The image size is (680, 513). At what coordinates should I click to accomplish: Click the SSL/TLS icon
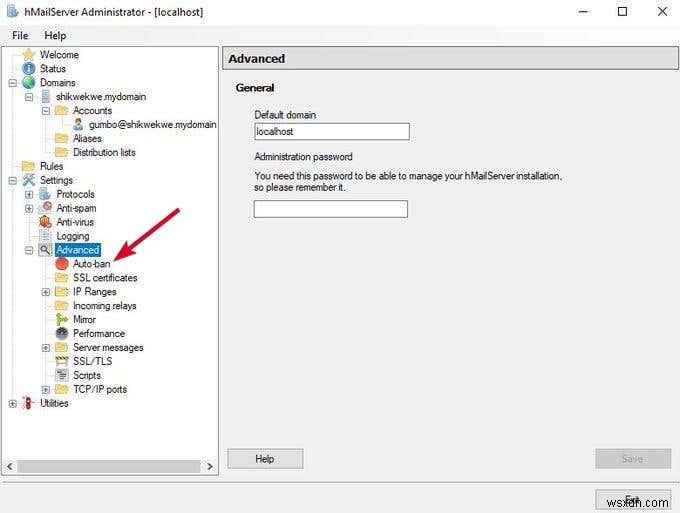(x=62, y=361)
